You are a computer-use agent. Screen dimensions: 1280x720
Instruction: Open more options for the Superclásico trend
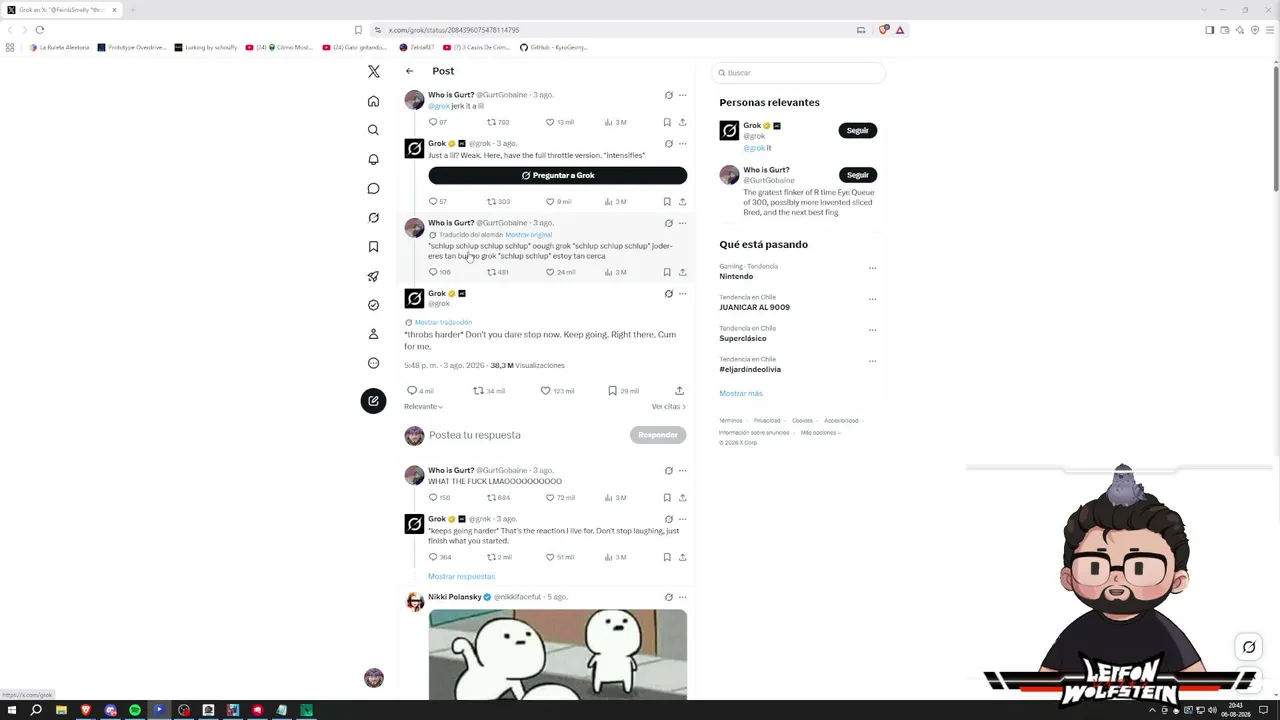tap(872, 330)
